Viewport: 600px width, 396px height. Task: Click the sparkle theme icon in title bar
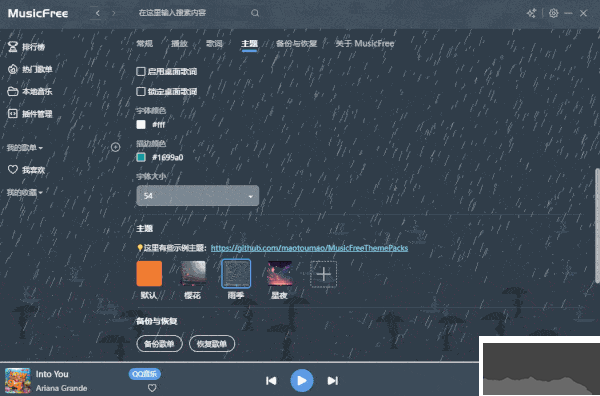(x=531, y=13)
